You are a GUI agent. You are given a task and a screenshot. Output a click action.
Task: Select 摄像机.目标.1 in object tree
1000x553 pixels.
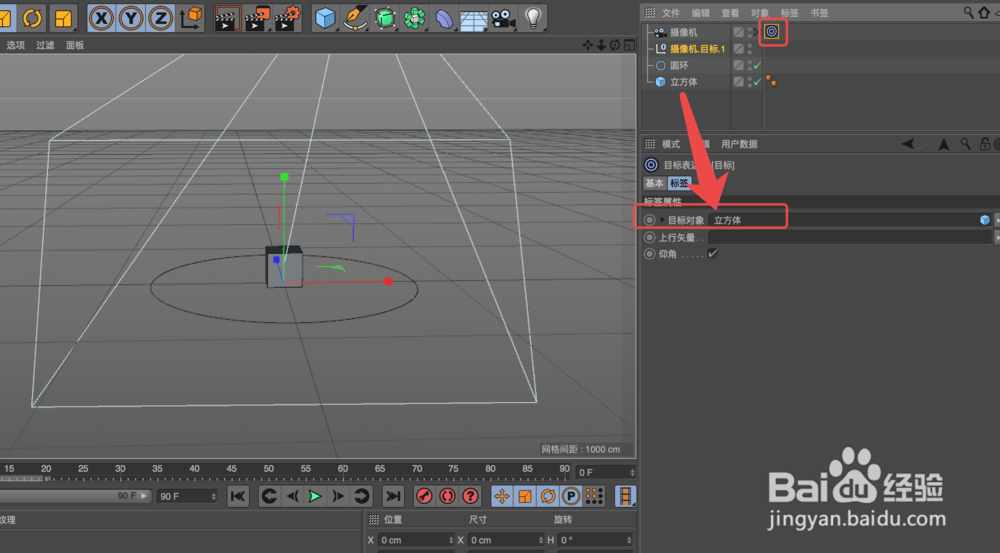698,48
